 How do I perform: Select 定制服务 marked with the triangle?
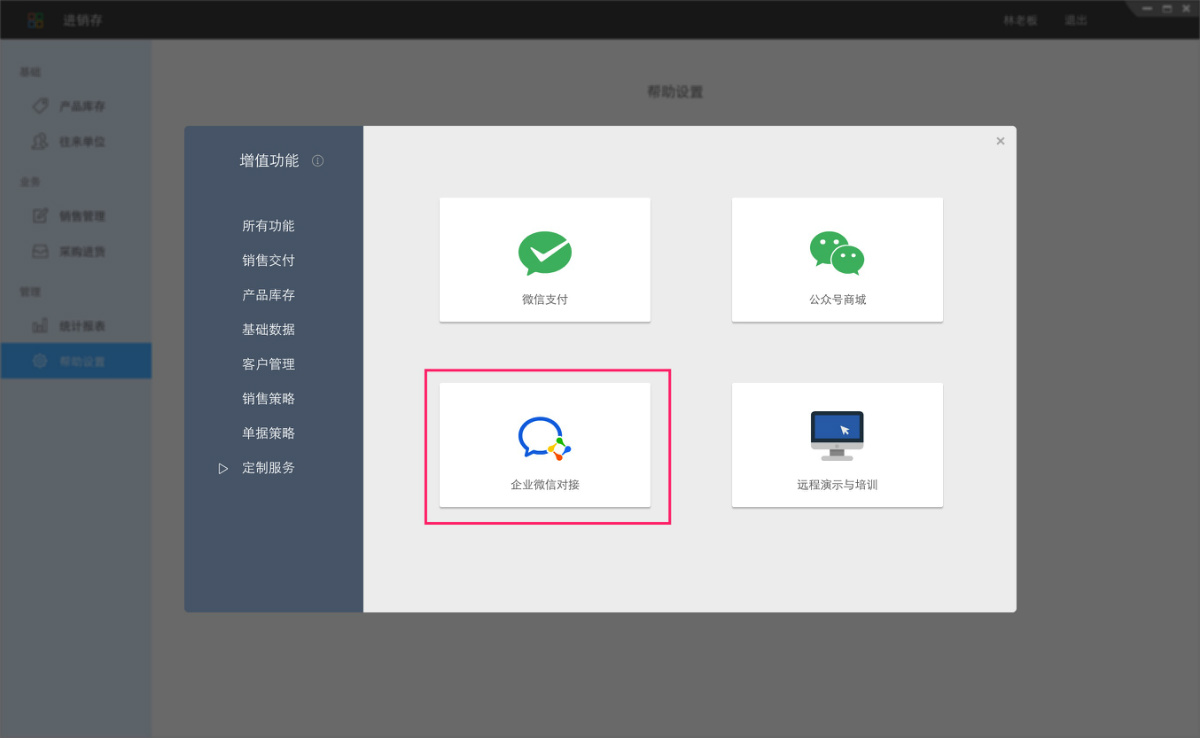pyautogui.click(x=268, y=467)
